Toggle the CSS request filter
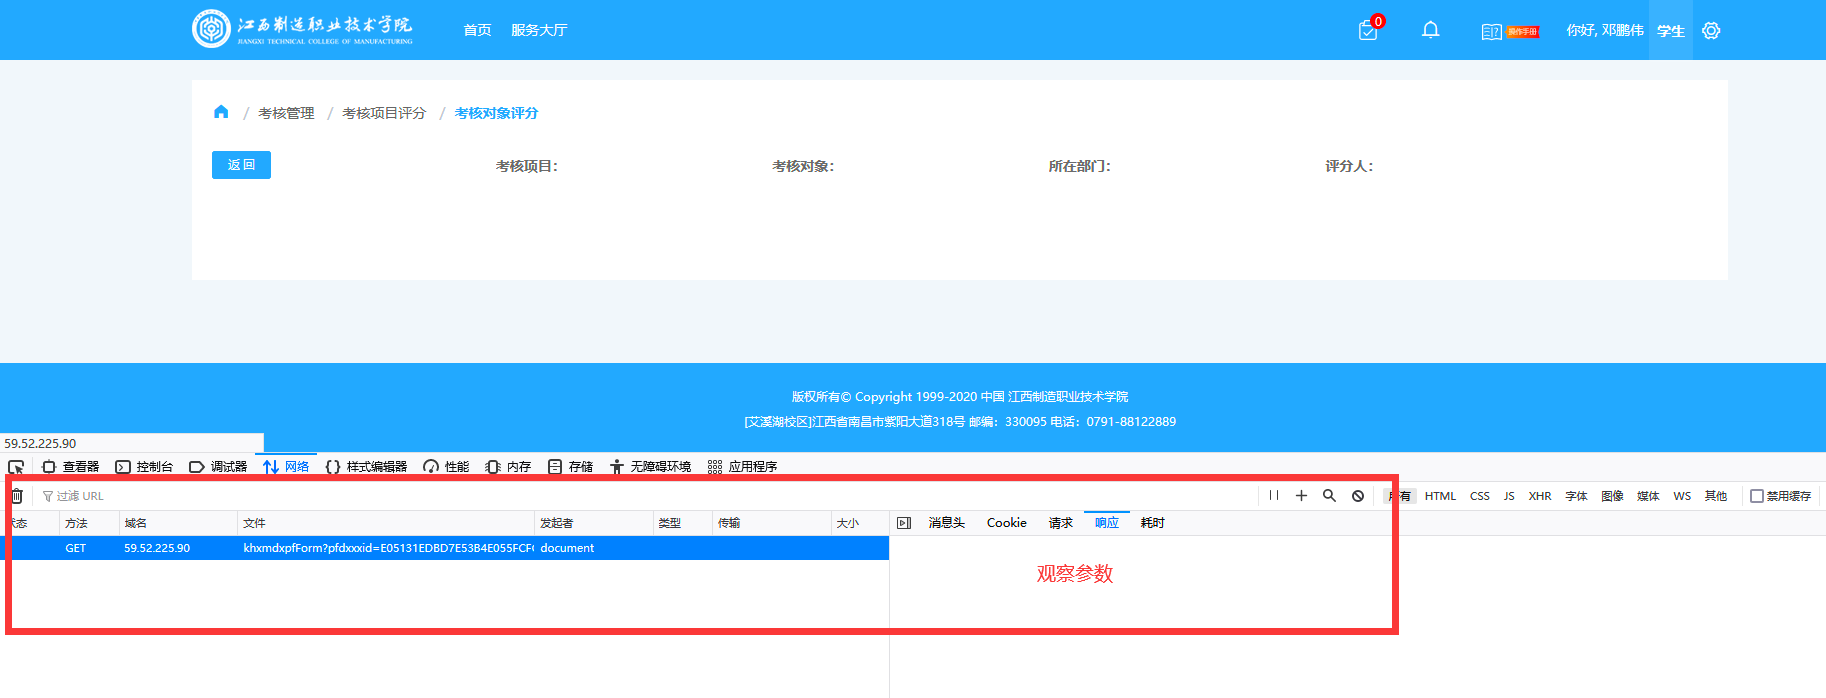The height and width of the screenshot is (698, 1826). [x=1479, y=496]
